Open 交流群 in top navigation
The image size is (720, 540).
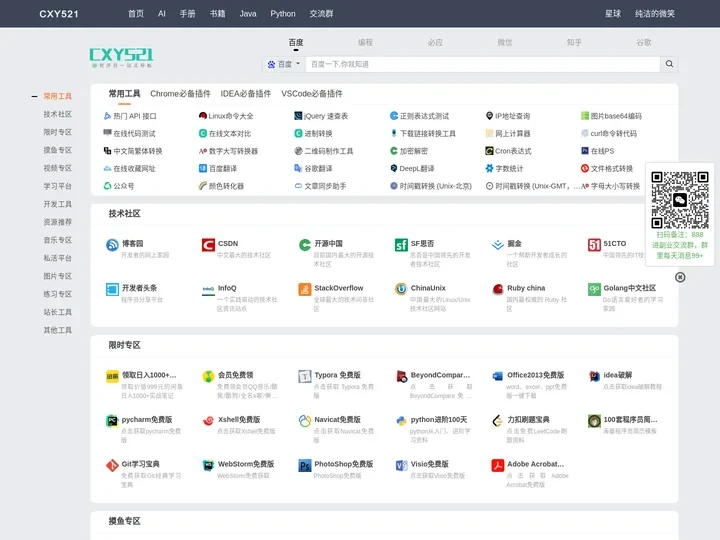321,14
